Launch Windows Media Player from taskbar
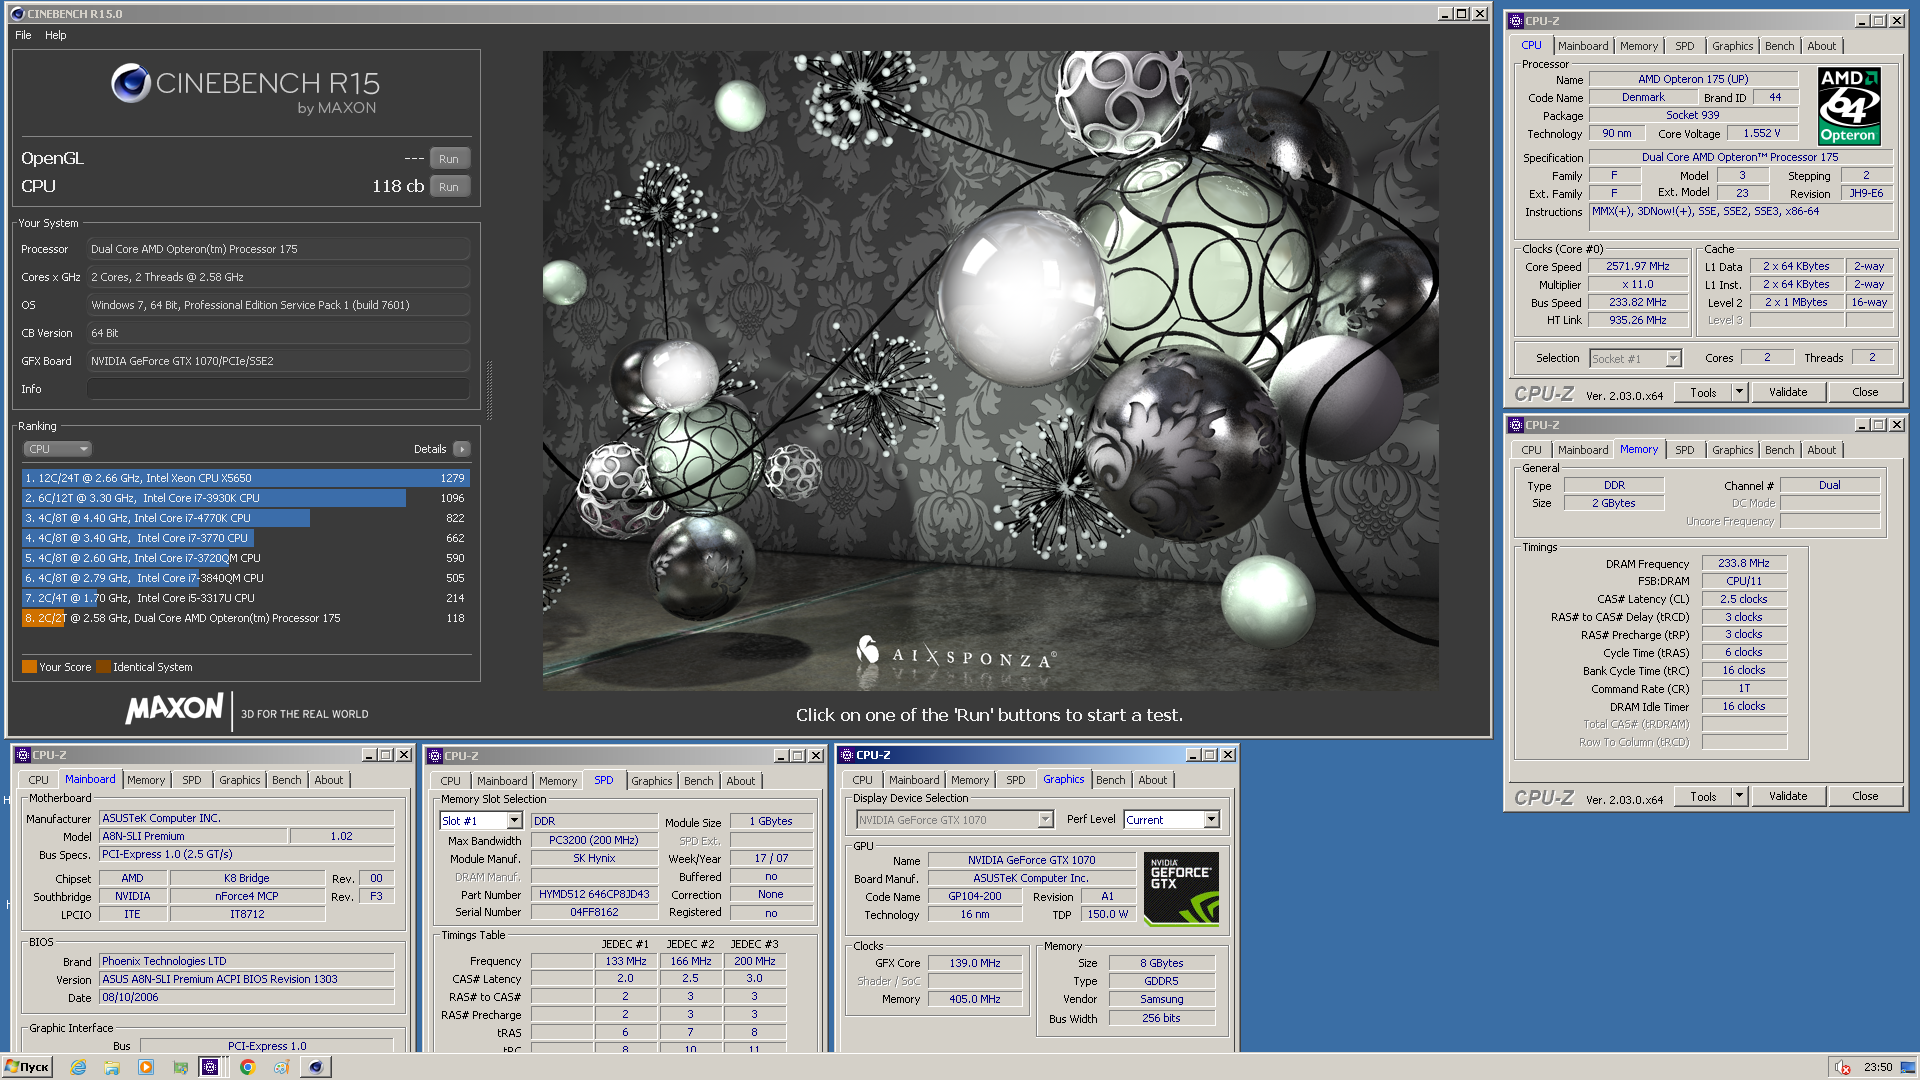1920x1080 pixels. click(x=146, y=1067)
